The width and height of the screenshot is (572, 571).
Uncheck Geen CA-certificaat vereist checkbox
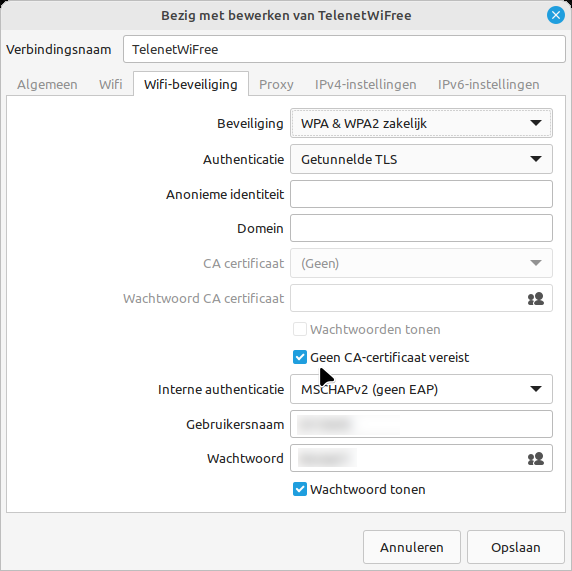[x=300, y=358]
